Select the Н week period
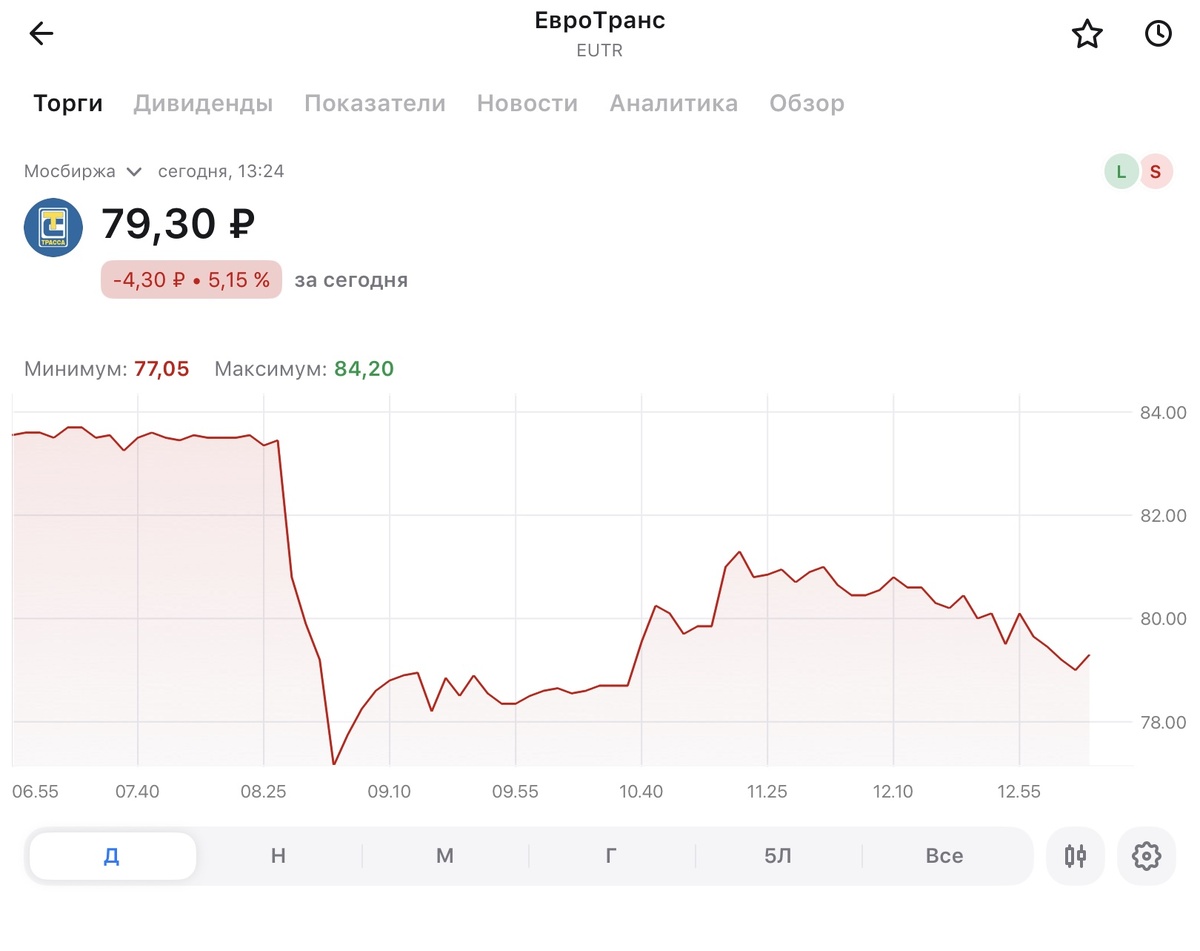 coord(278,856)
